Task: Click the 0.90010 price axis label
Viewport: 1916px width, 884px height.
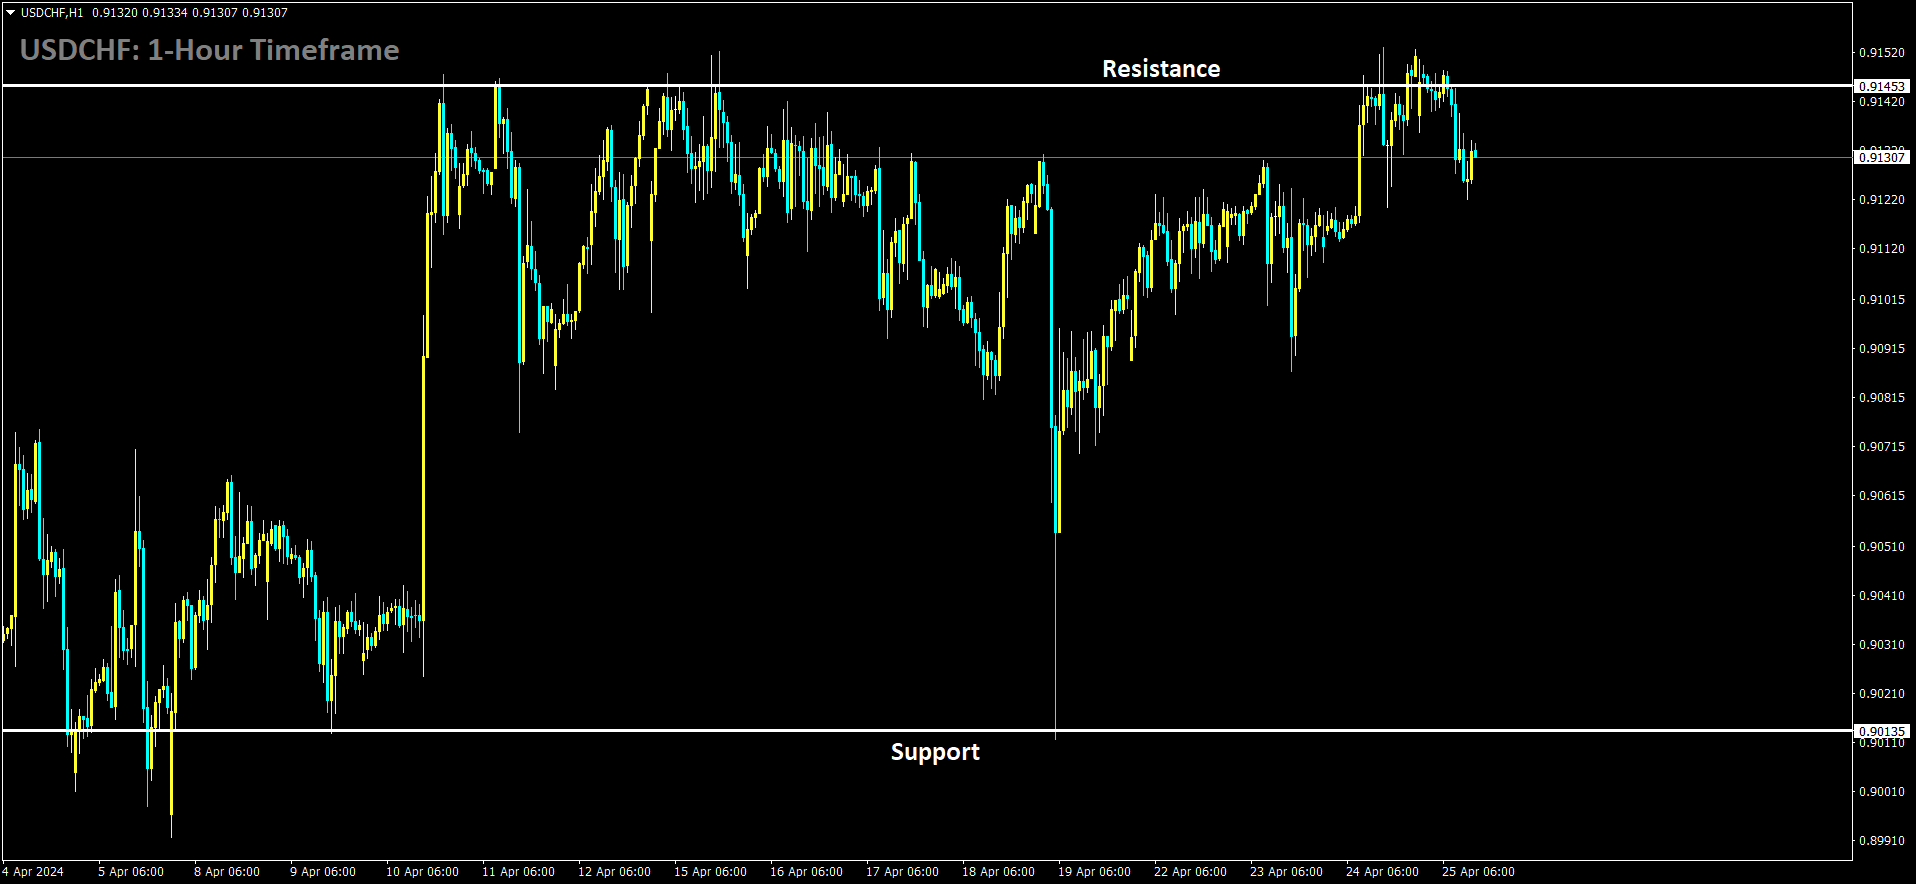Action: [1881, 792]
